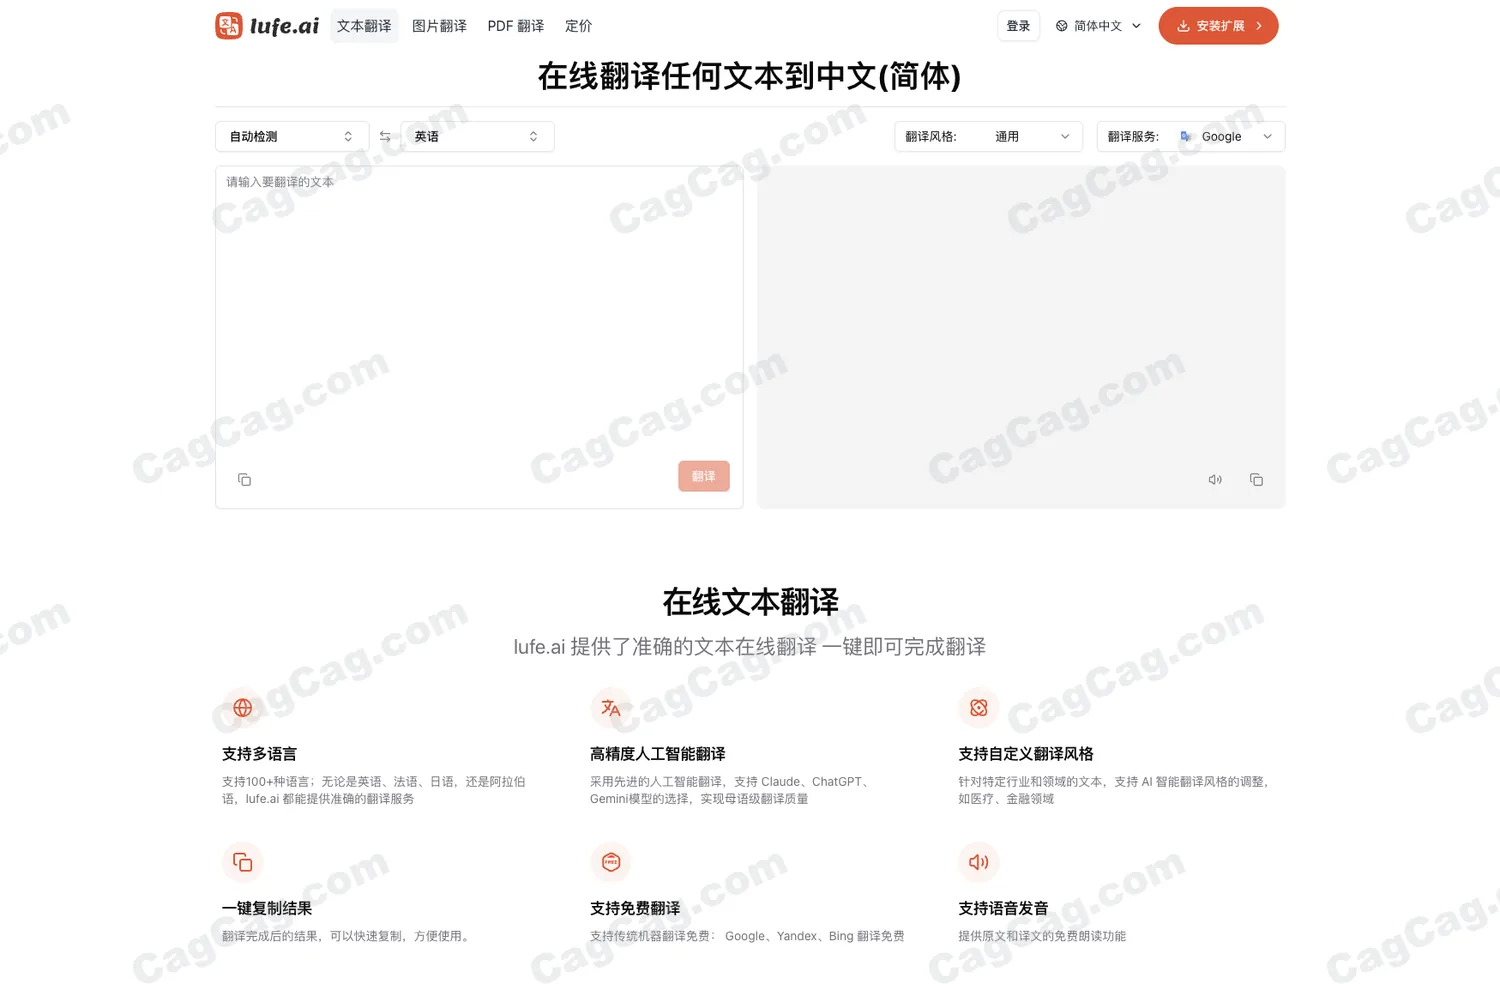Open the 图片翻译 tab

pos(439,26)
